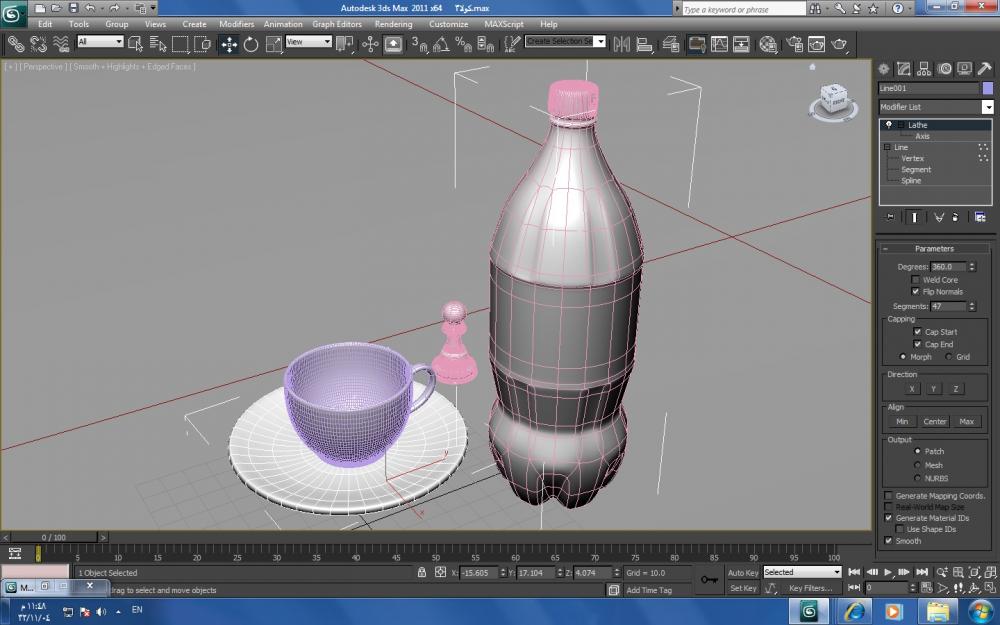Click the Play Animation button
Image resolution: width=1000 pixels, height=625 pixels.
pos(888,572)
